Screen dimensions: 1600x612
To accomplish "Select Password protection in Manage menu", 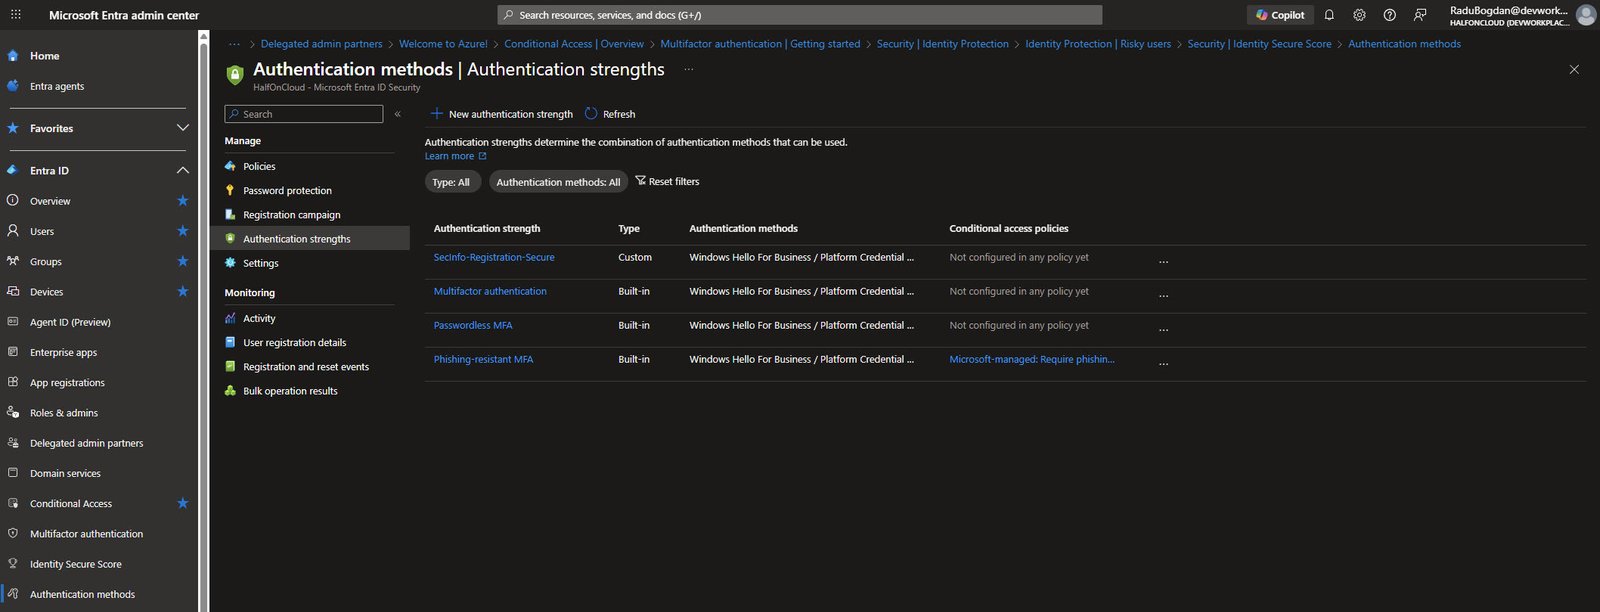I will click(287, 190).
